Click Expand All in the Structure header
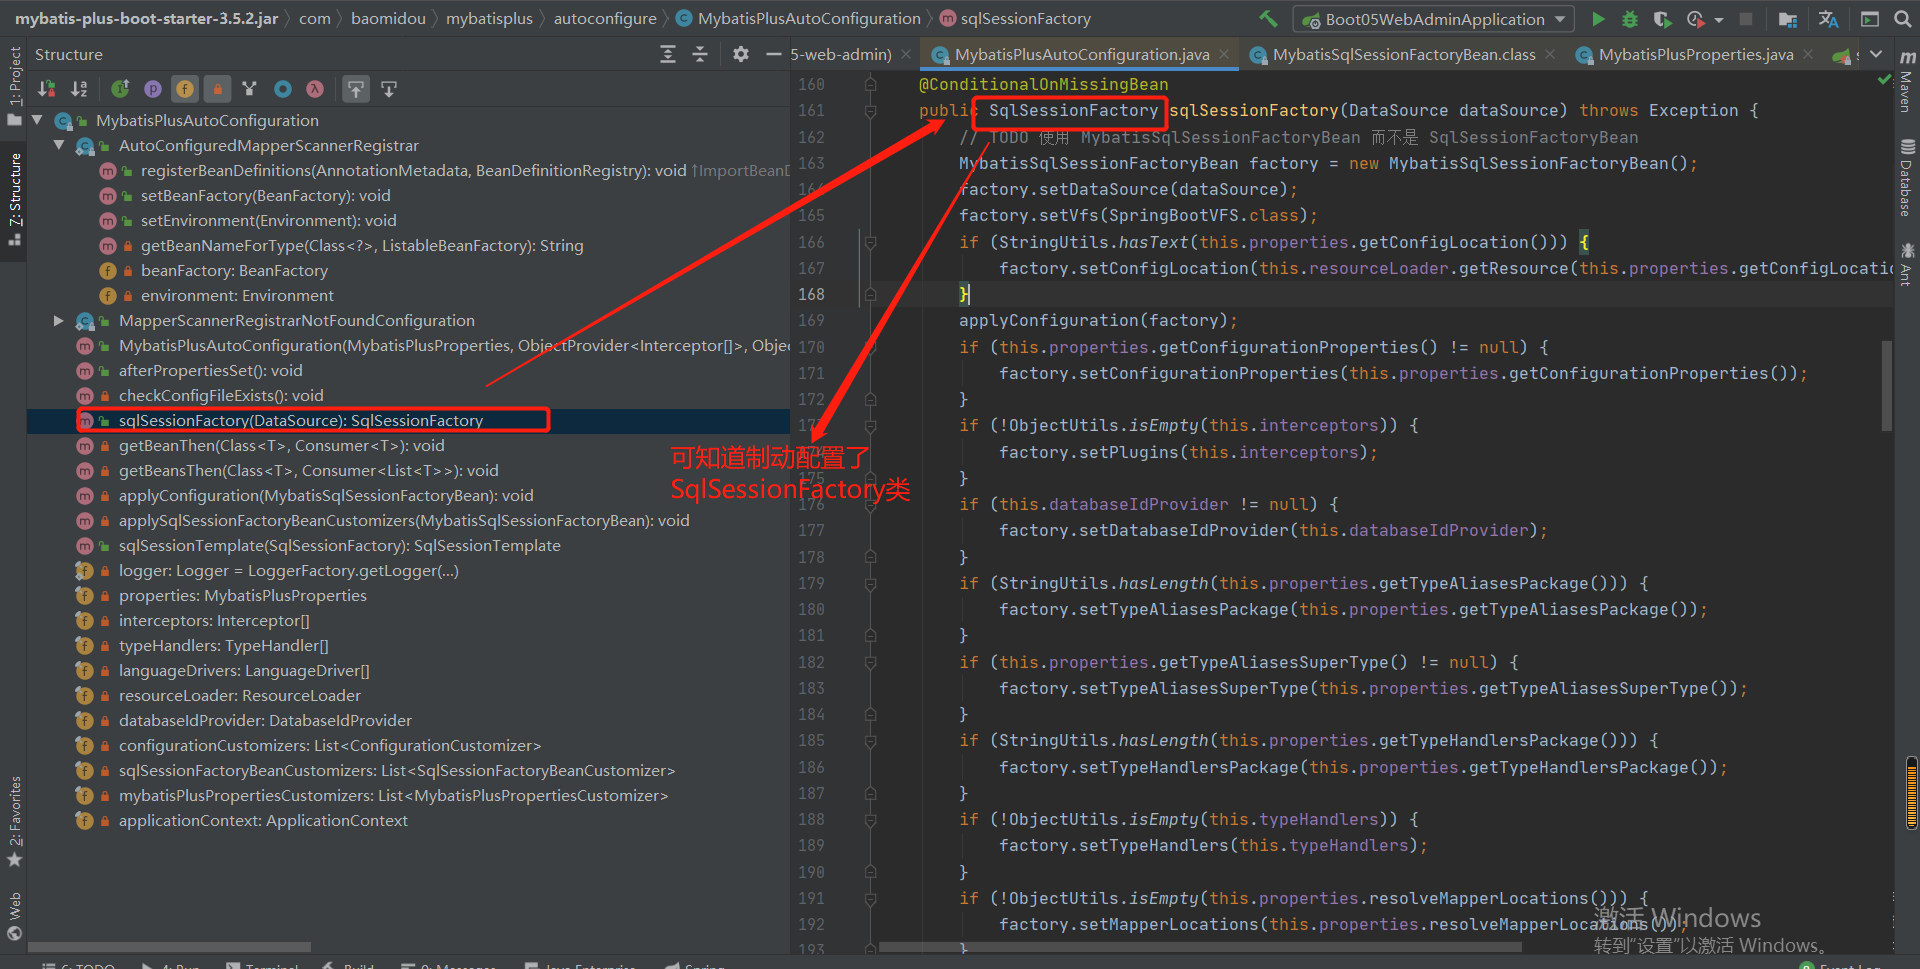Viewport: 1920px width, 969px height. (668, 54)
